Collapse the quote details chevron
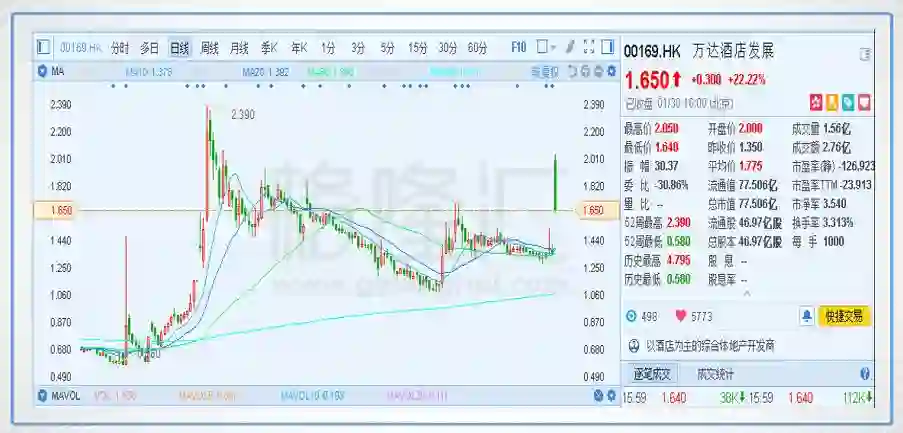This screenshot has width=903, height=433. [747, 294]
